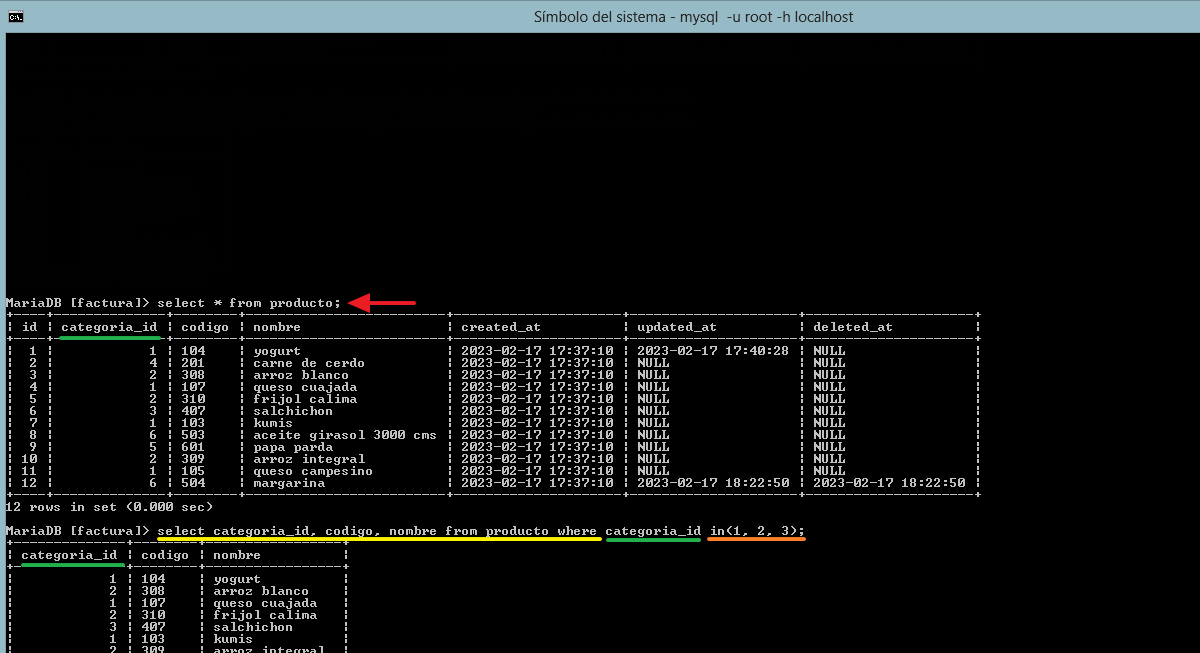The height and width of the screenshot is (653, 1200).
Task: Click 'nombre' header in the second result table
Action: (x=237, y=555)
